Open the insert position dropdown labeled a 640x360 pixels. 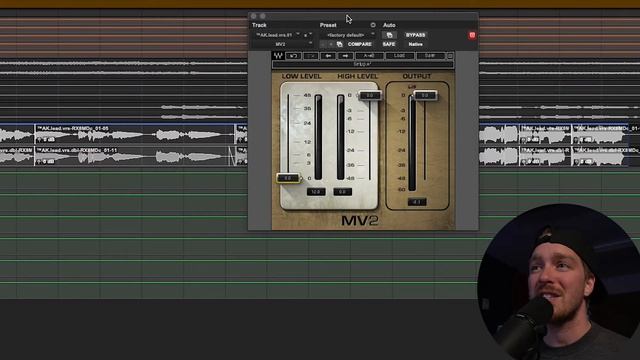coord(307,35)
